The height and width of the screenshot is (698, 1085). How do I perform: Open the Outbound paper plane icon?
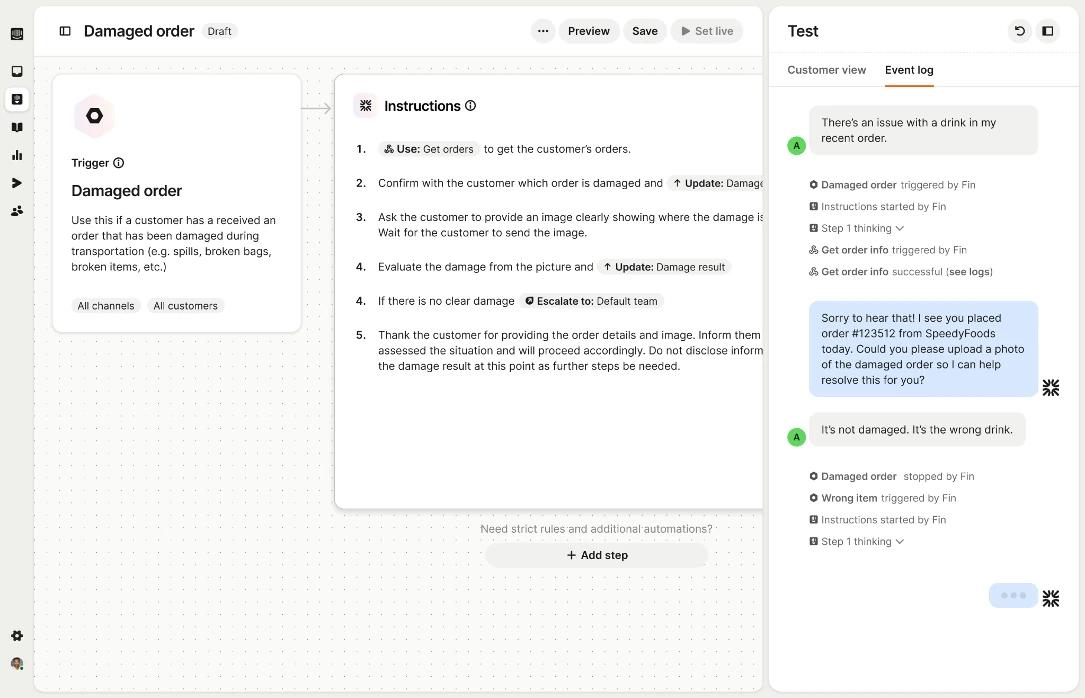tap(17, 183)
